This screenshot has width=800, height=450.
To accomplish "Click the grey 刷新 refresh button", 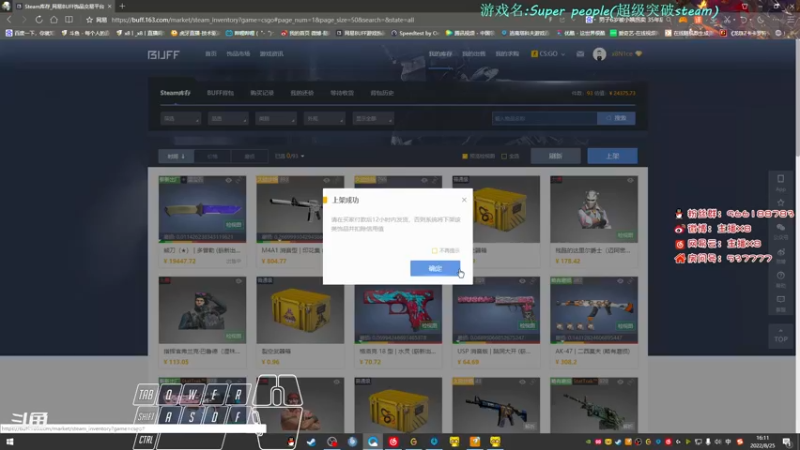I will click(555, 156).
